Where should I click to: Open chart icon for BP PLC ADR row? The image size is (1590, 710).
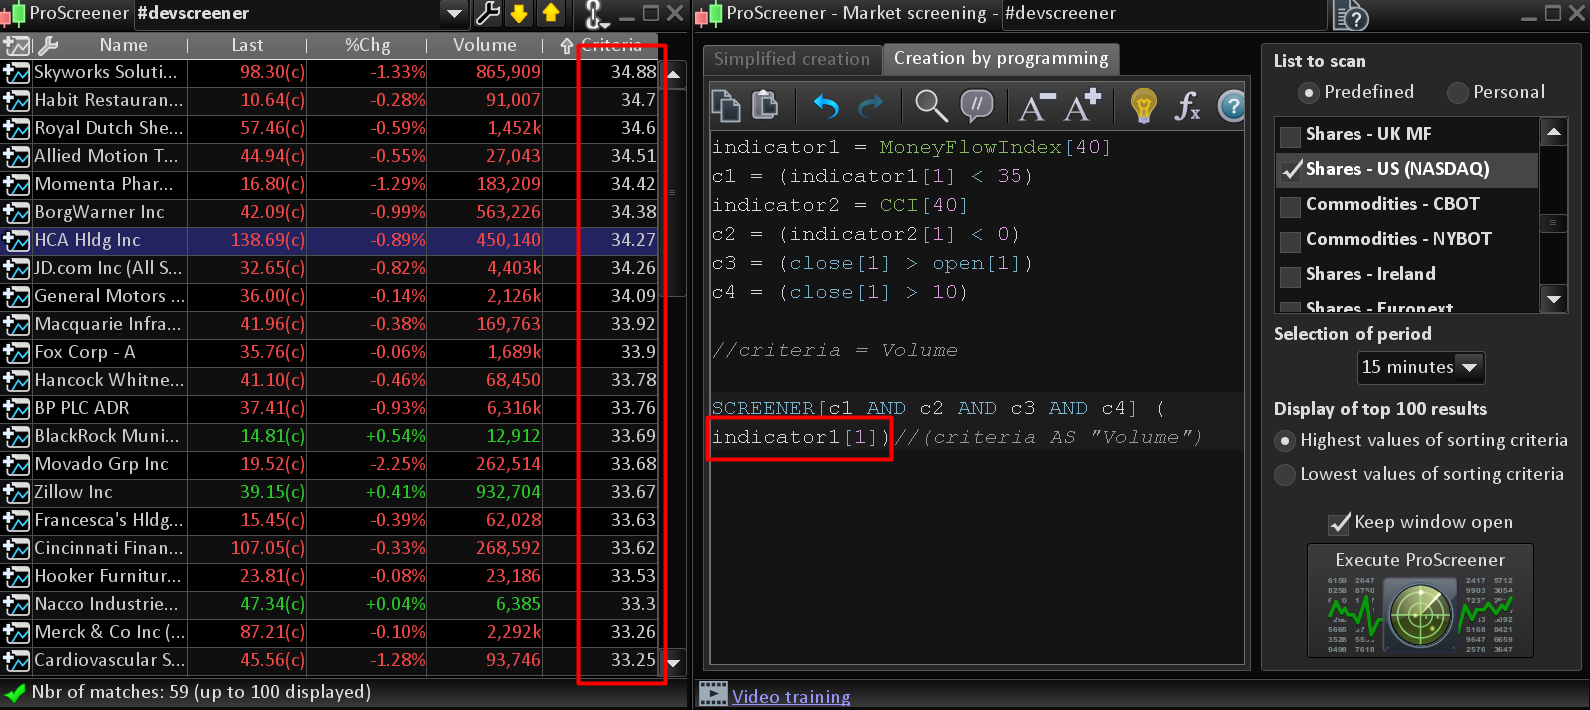pos(16,408)
